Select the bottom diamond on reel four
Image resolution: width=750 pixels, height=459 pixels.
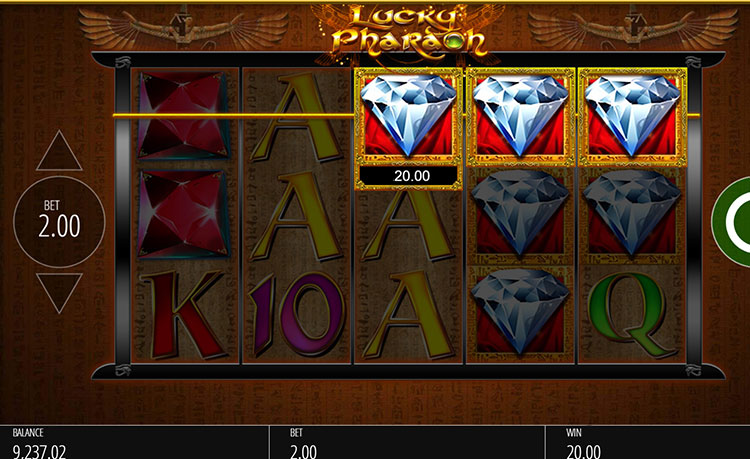(x=520, y=314)
